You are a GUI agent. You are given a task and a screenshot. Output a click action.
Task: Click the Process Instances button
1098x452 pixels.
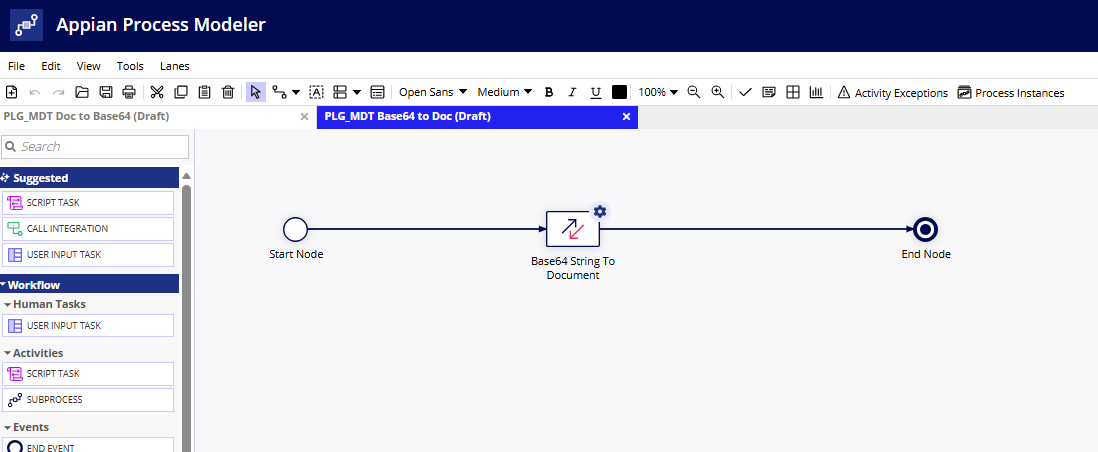coord(1010,93)
